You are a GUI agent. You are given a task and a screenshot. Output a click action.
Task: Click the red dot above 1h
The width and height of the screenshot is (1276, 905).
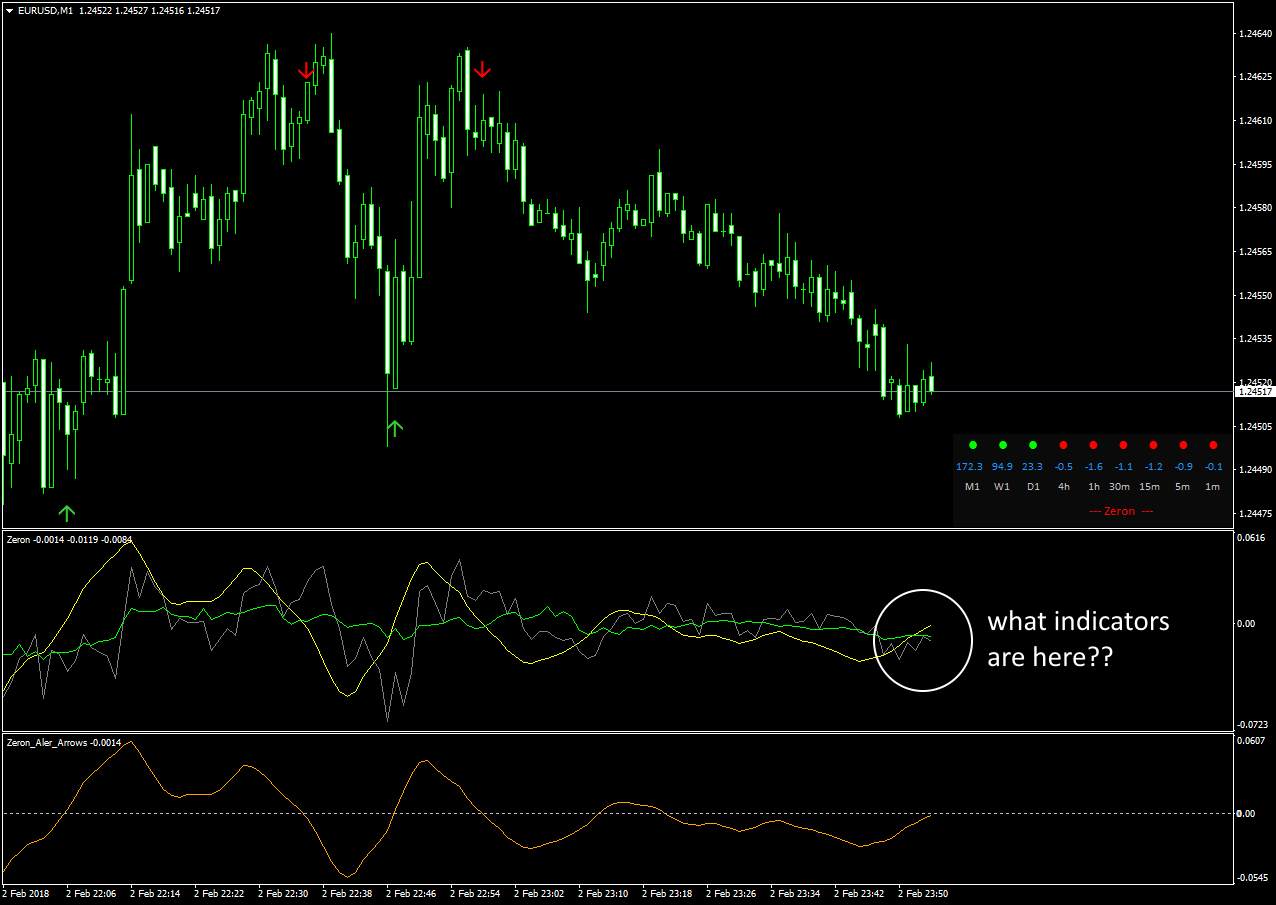[1093, 445]
